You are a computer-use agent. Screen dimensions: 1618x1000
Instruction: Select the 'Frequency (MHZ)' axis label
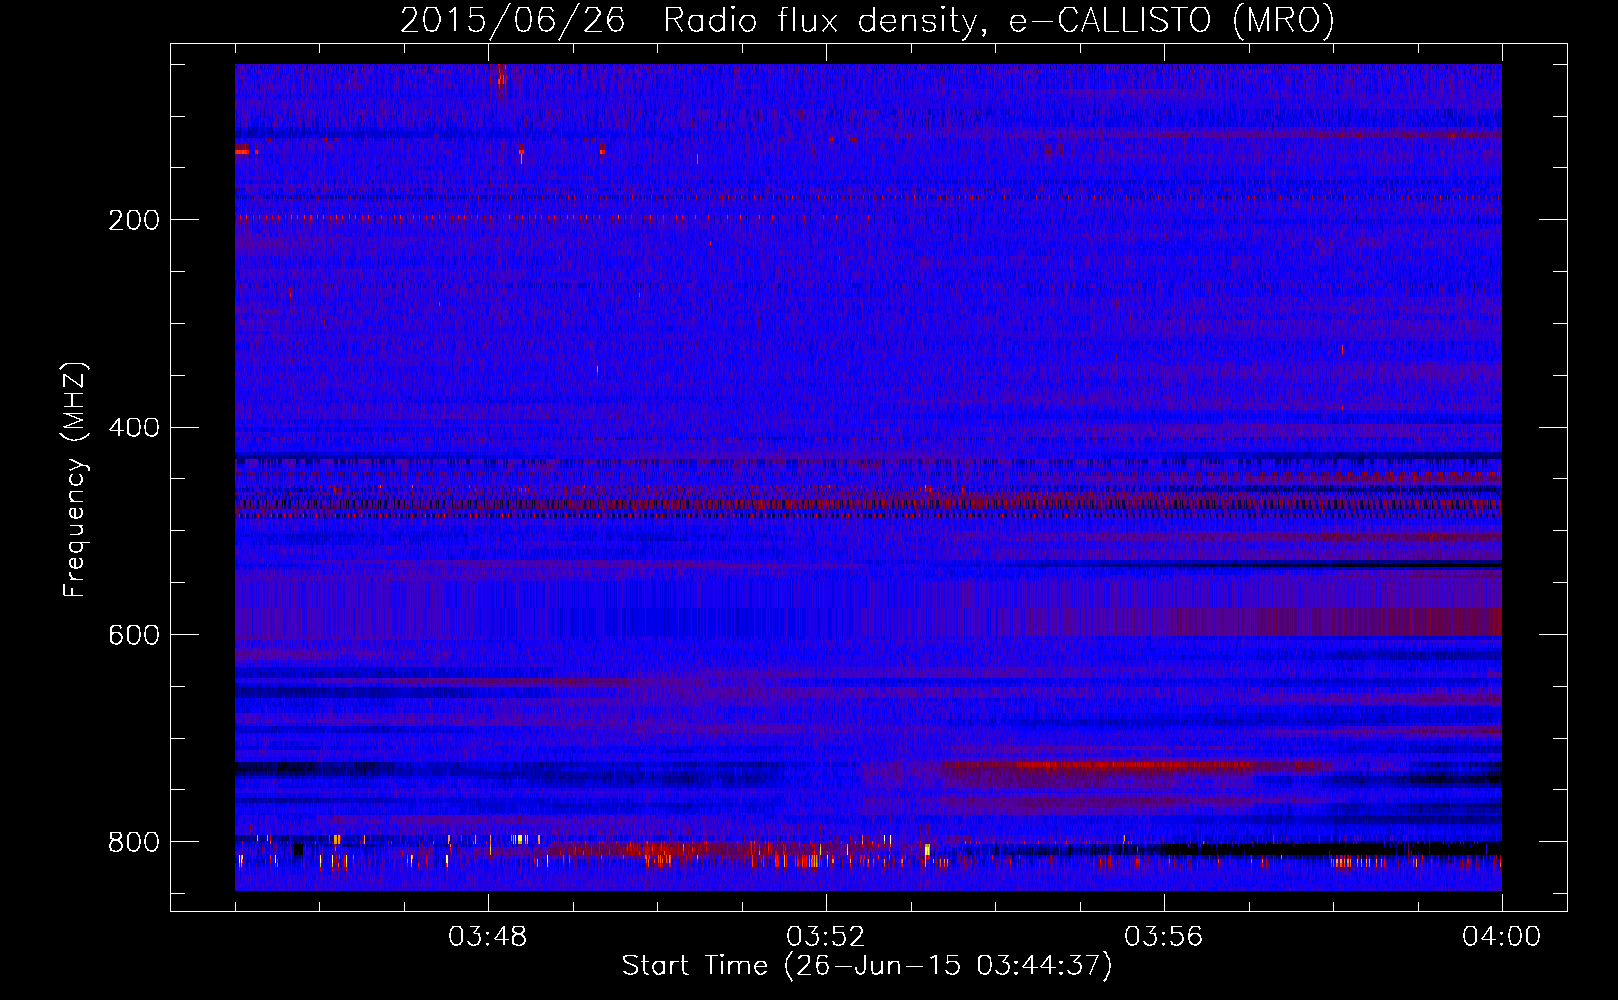(75, 479)
